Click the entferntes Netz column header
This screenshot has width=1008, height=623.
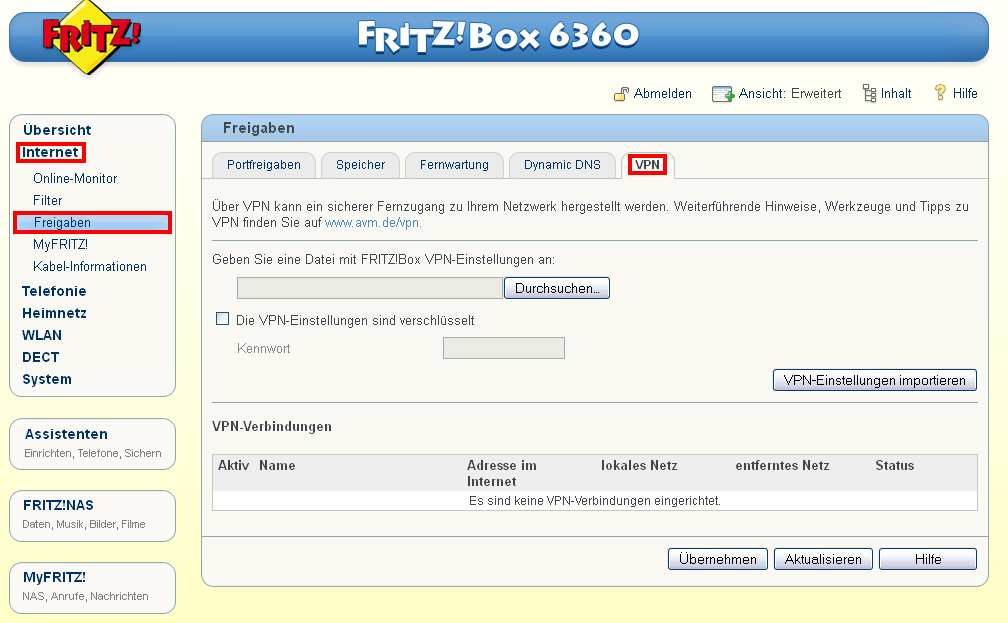(x=782, y=465)
